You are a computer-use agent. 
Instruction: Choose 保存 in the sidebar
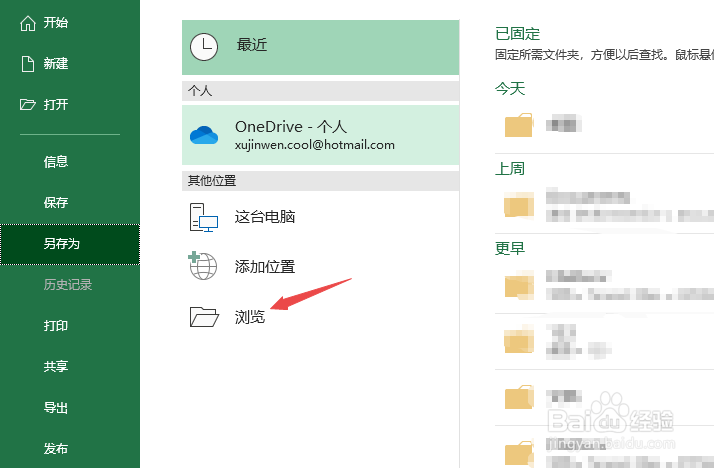point(70,203)
